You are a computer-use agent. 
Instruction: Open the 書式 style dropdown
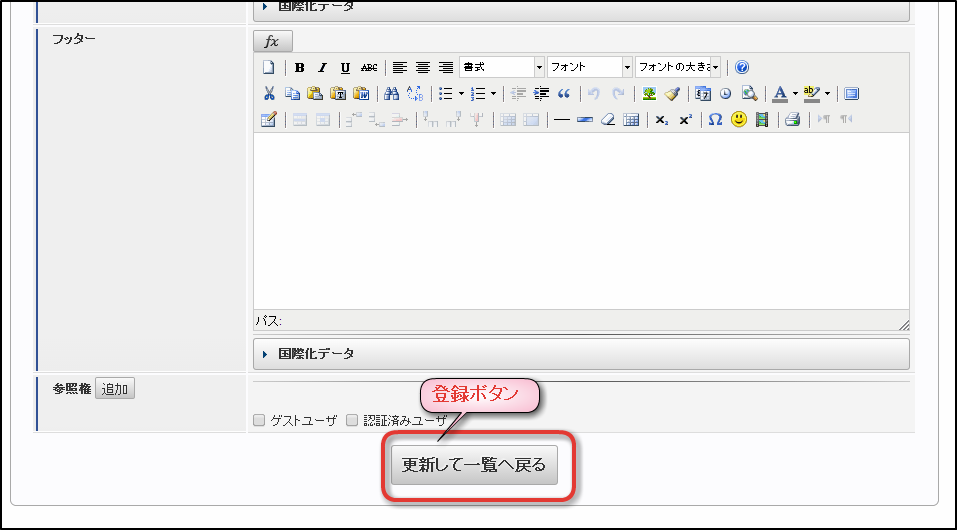point(502,67)
